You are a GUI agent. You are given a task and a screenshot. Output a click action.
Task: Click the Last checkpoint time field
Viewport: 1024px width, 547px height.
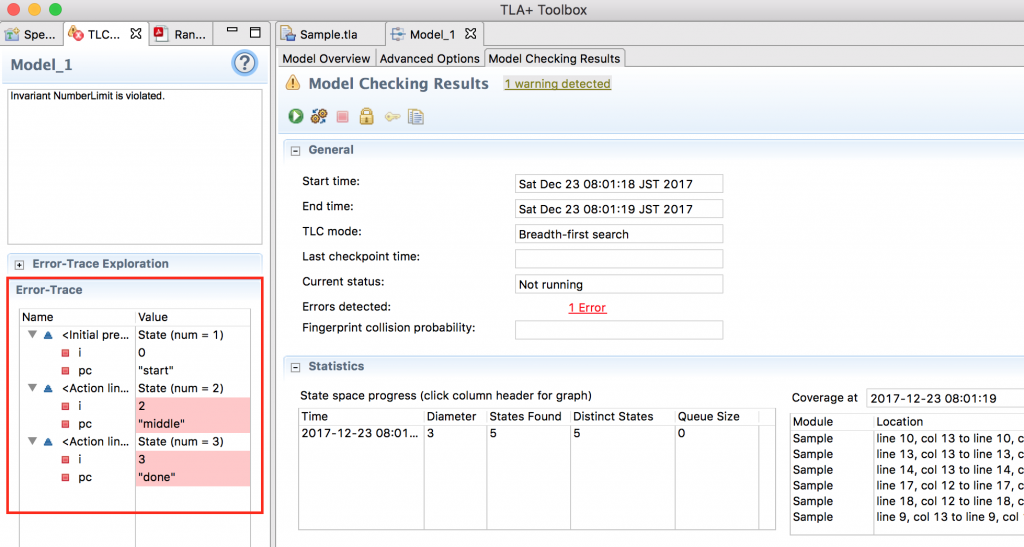coord(618,258)
